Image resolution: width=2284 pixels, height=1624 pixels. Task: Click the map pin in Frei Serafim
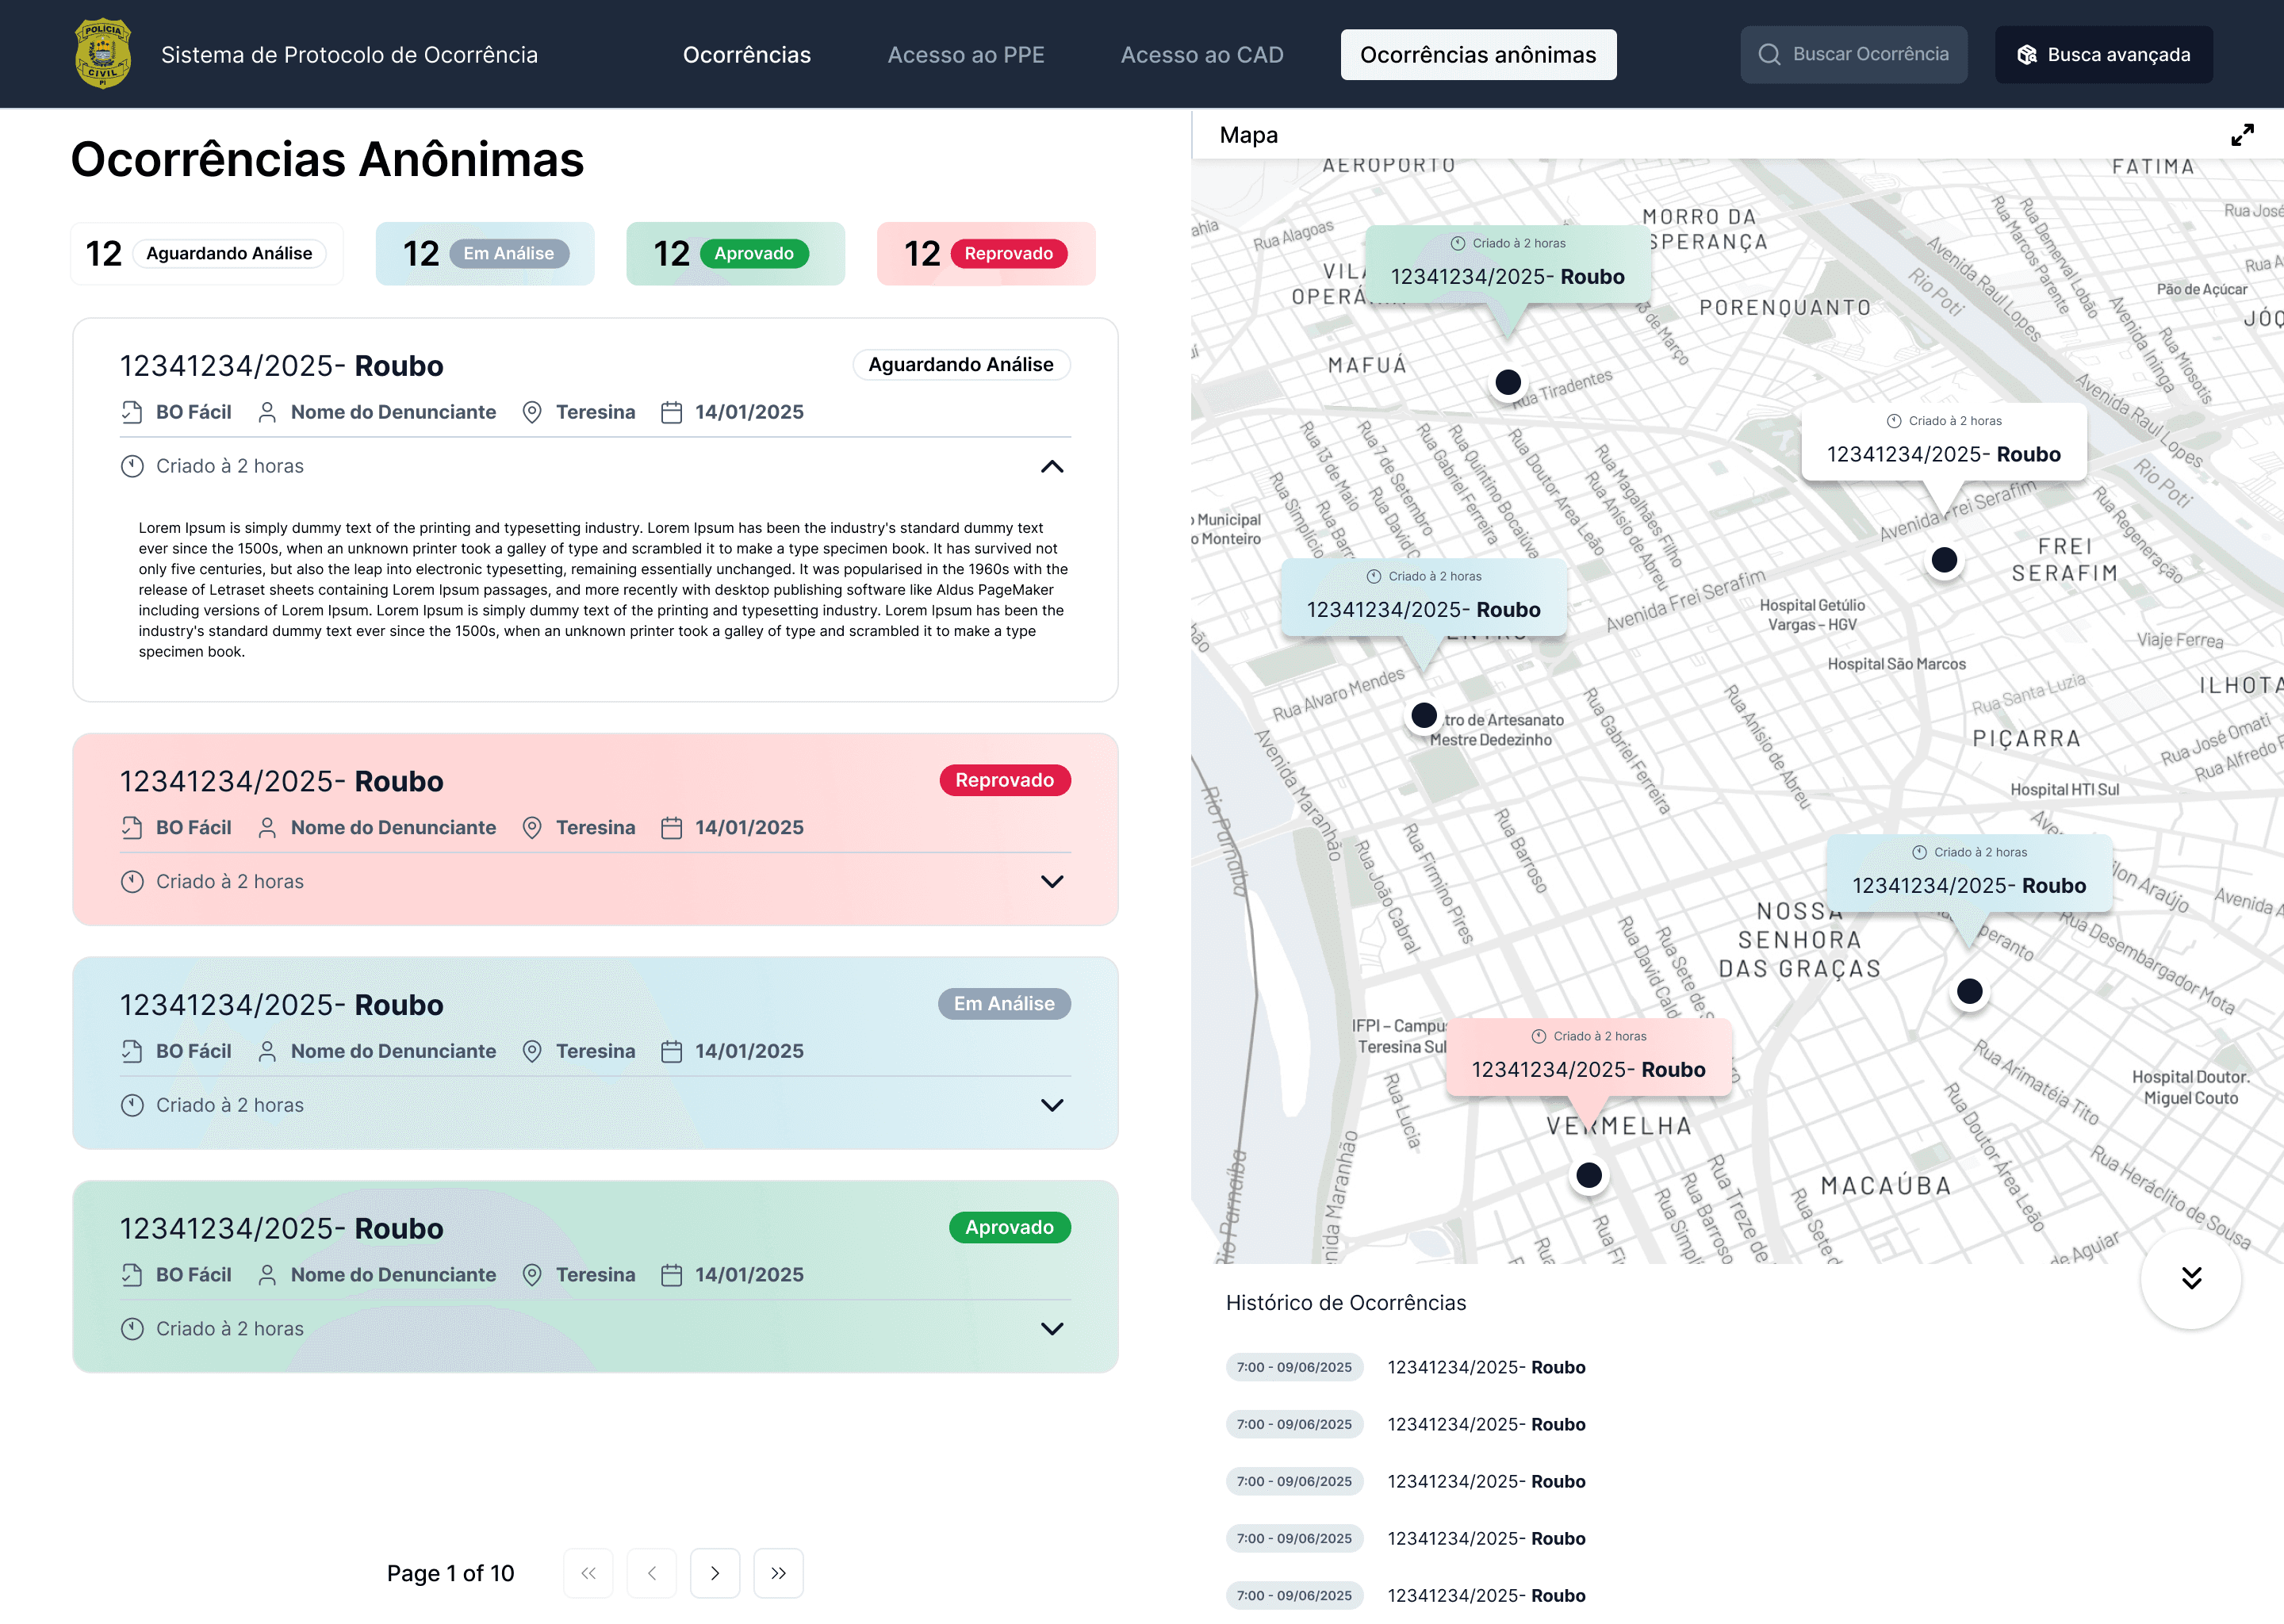point(1944,560)
